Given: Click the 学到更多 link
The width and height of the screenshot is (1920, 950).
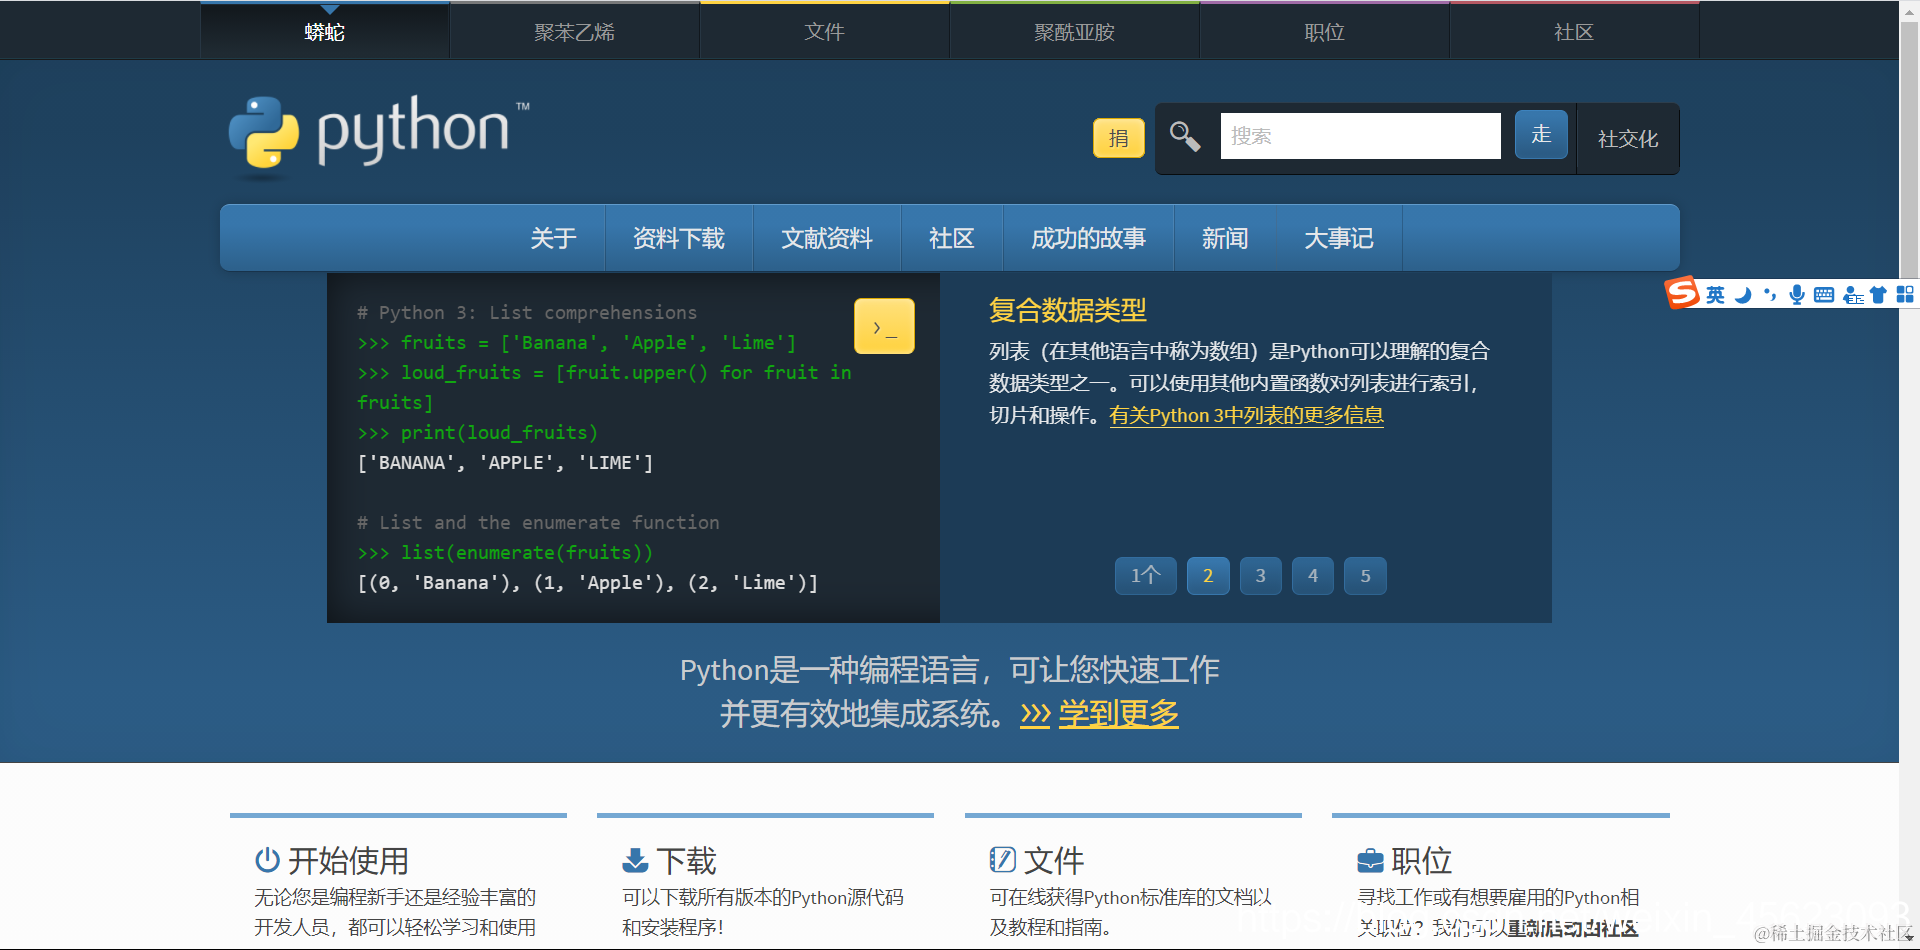Looking at the screenshot, I should point(1118,714).
